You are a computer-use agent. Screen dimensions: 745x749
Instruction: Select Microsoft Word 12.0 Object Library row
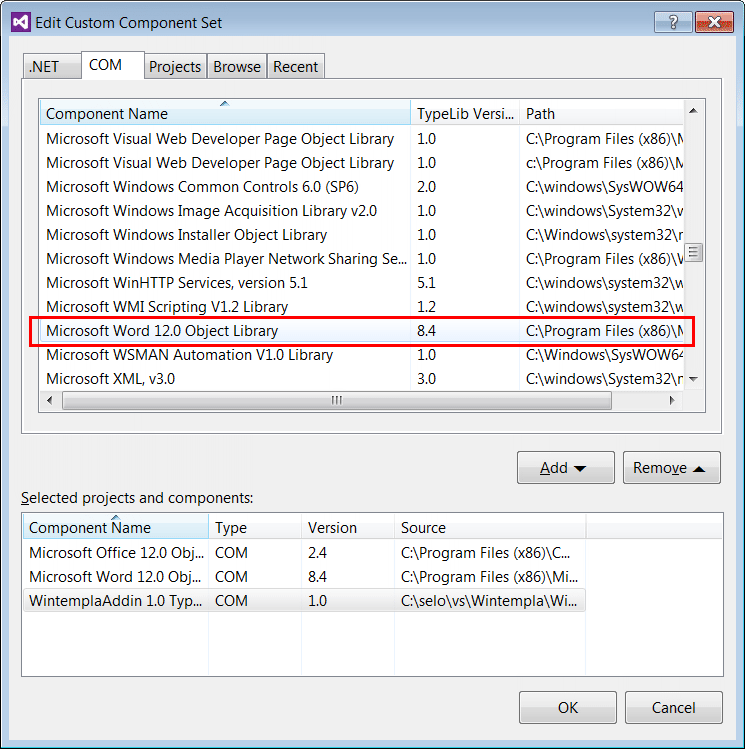(x=362, y=331)
